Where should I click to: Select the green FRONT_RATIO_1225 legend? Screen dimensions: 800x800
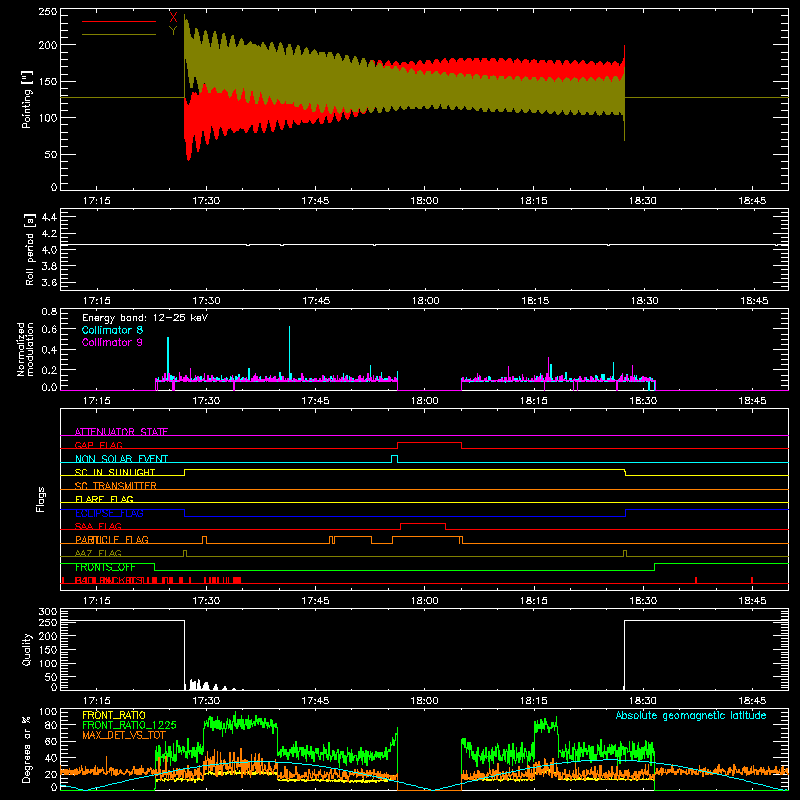pos(129,726)
